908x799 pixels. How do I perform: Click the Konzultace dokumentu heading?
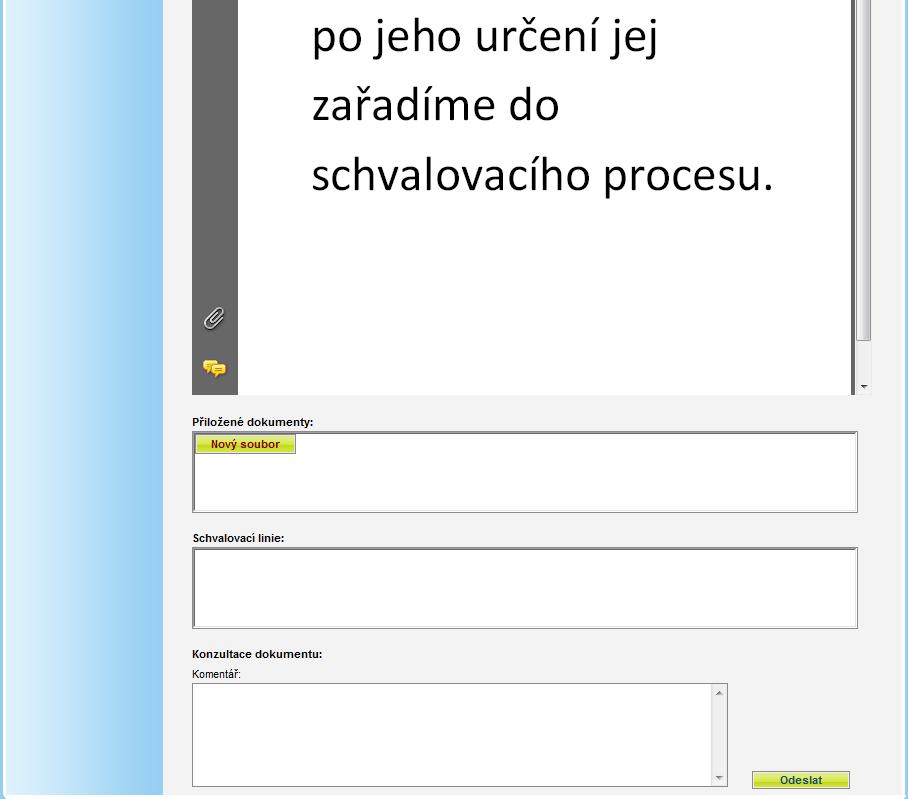click(257, 654)
